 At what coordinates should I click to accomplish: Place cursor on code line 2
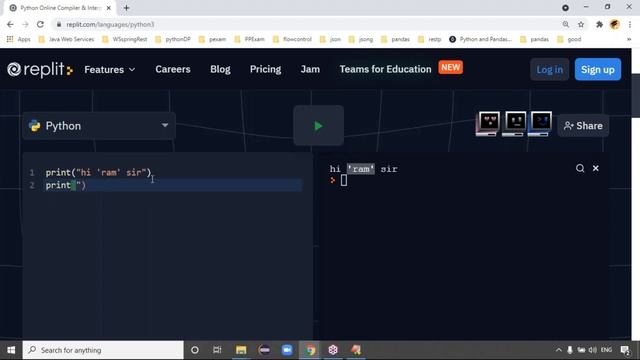[173, 185]
